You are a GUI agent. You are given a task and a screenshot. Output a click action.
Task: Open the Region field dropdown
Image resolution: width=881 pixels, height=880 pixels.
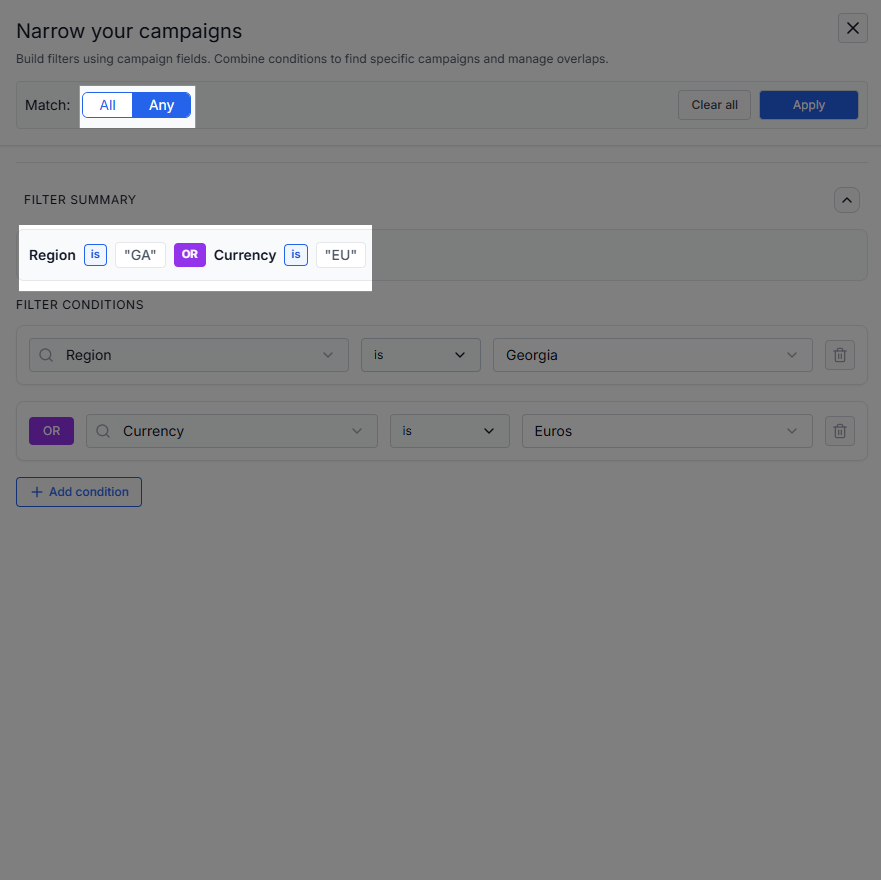[x=190, y=355]
